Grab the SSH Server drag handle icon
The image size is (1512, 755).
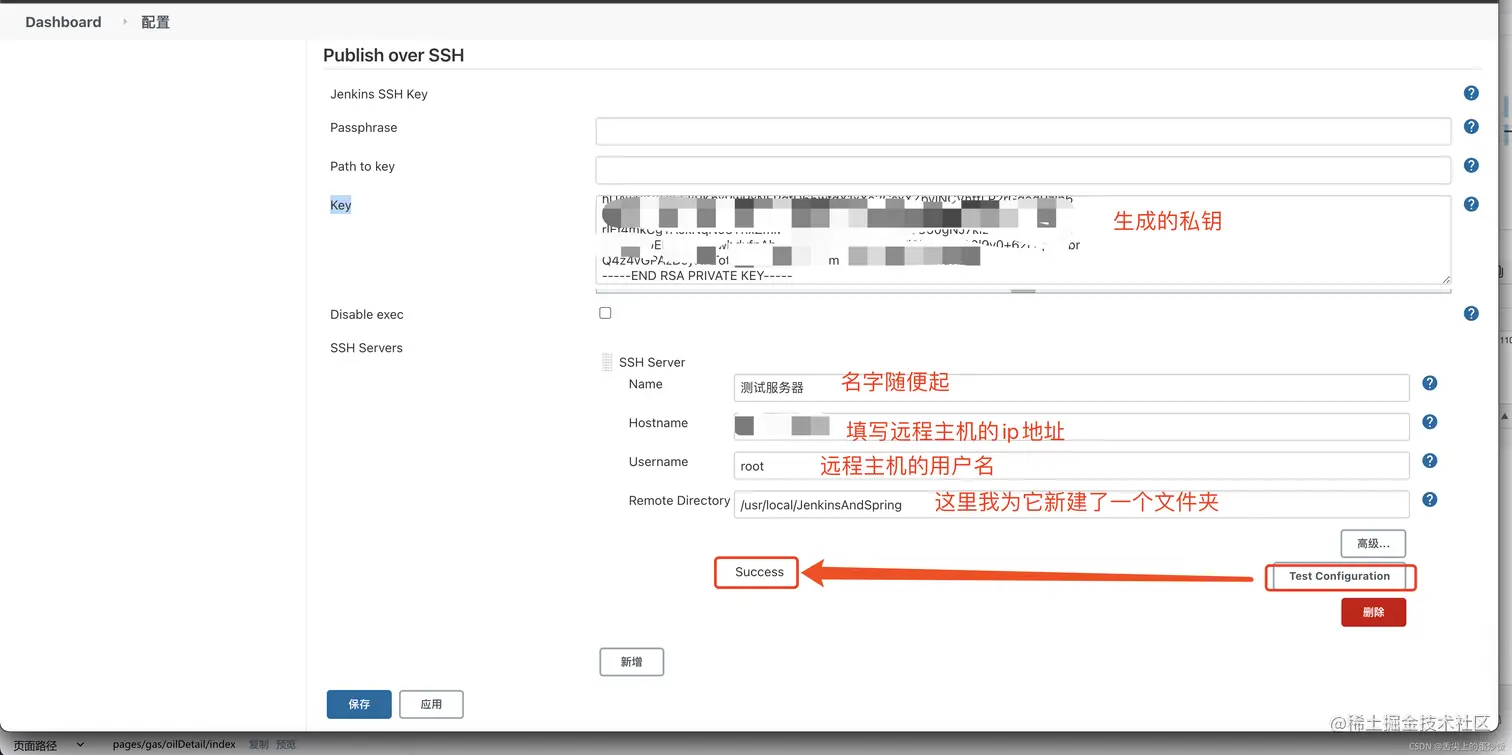606,362
